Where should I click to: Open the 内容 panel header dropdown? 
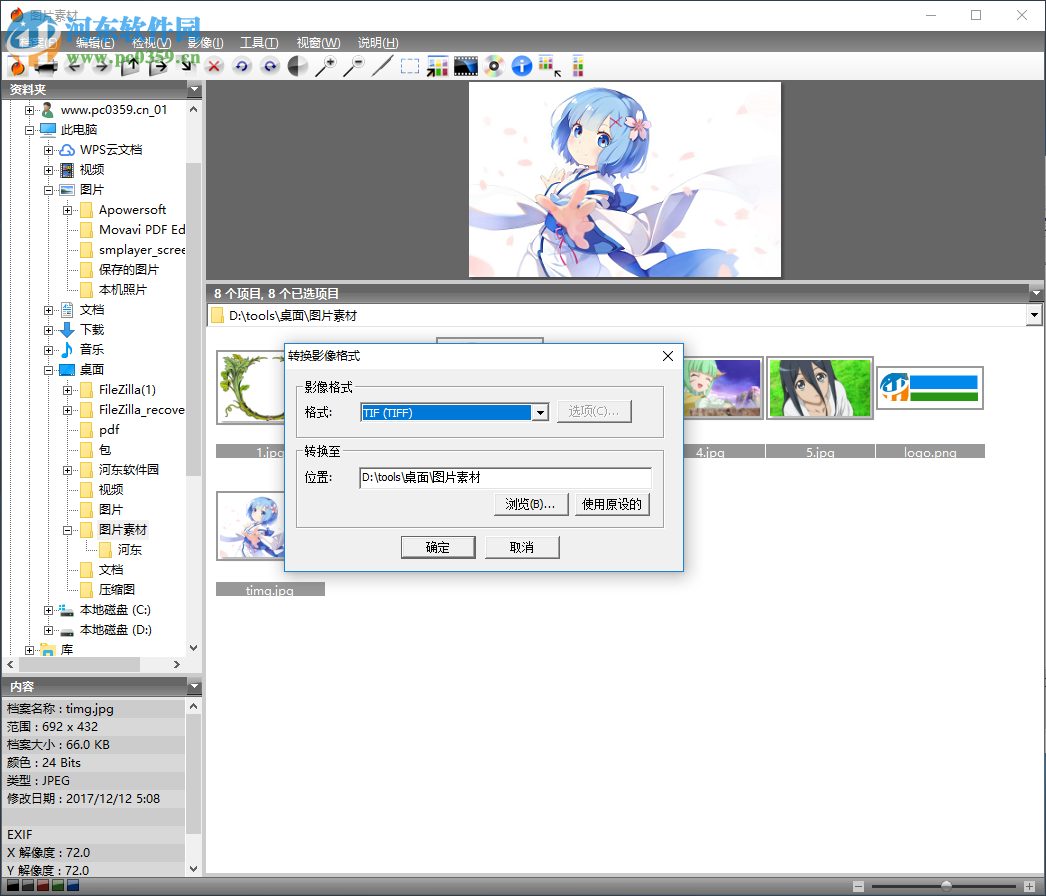(194, 687)
